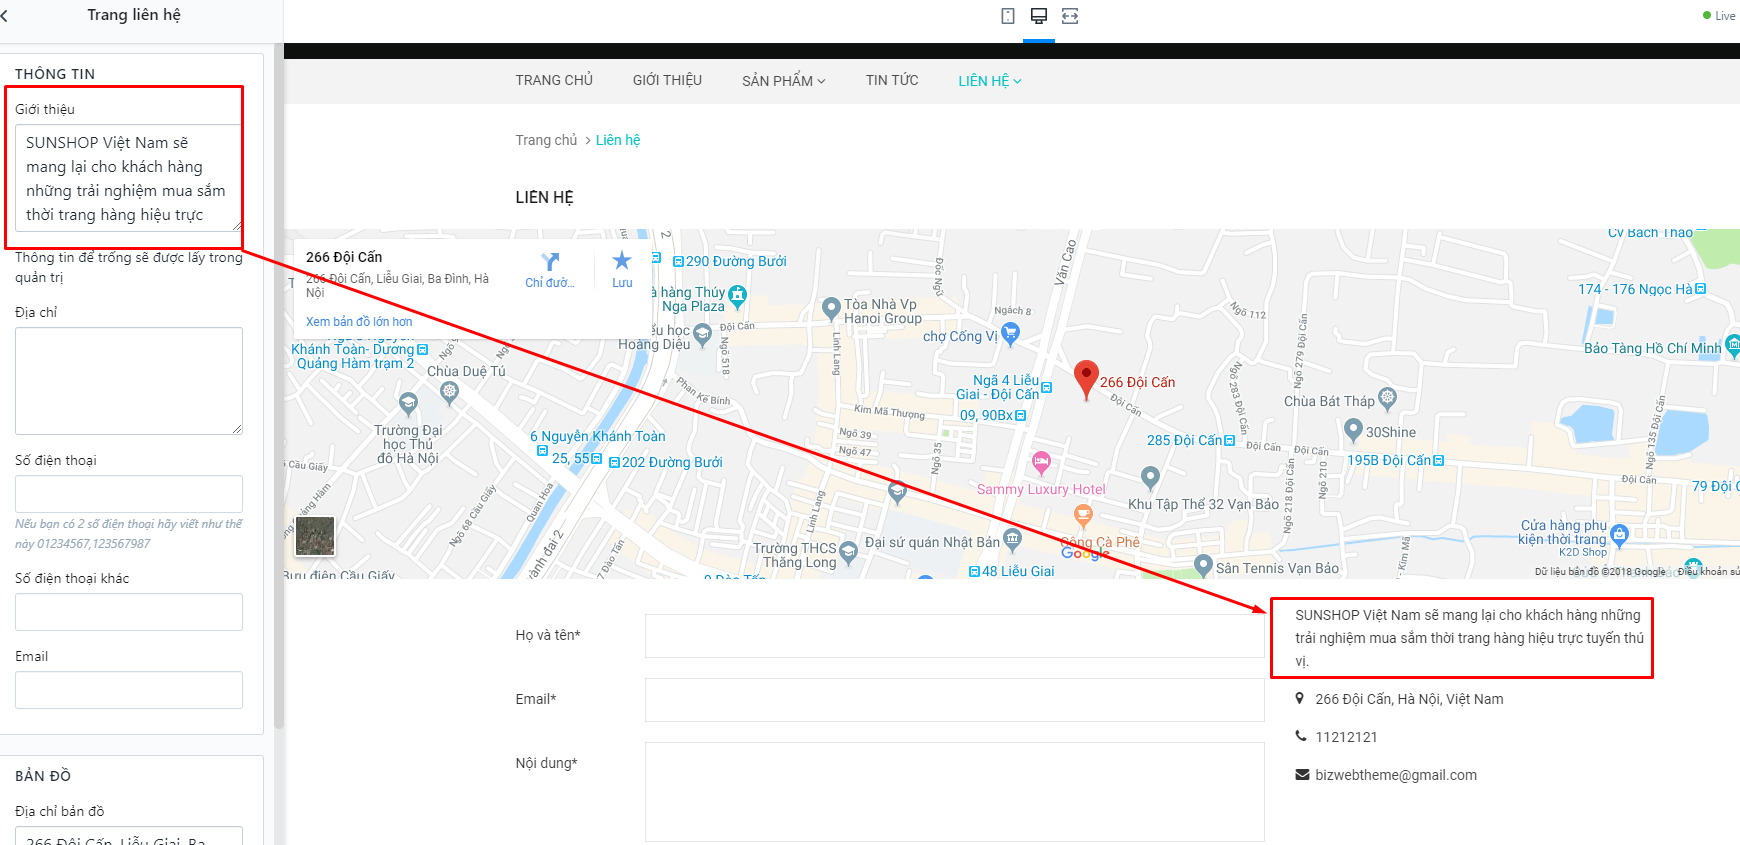Click the Chùa Bát Tháp temple marker
Image resolution: width=1740 pixels, height=845 pixels.
(1387, 398)
